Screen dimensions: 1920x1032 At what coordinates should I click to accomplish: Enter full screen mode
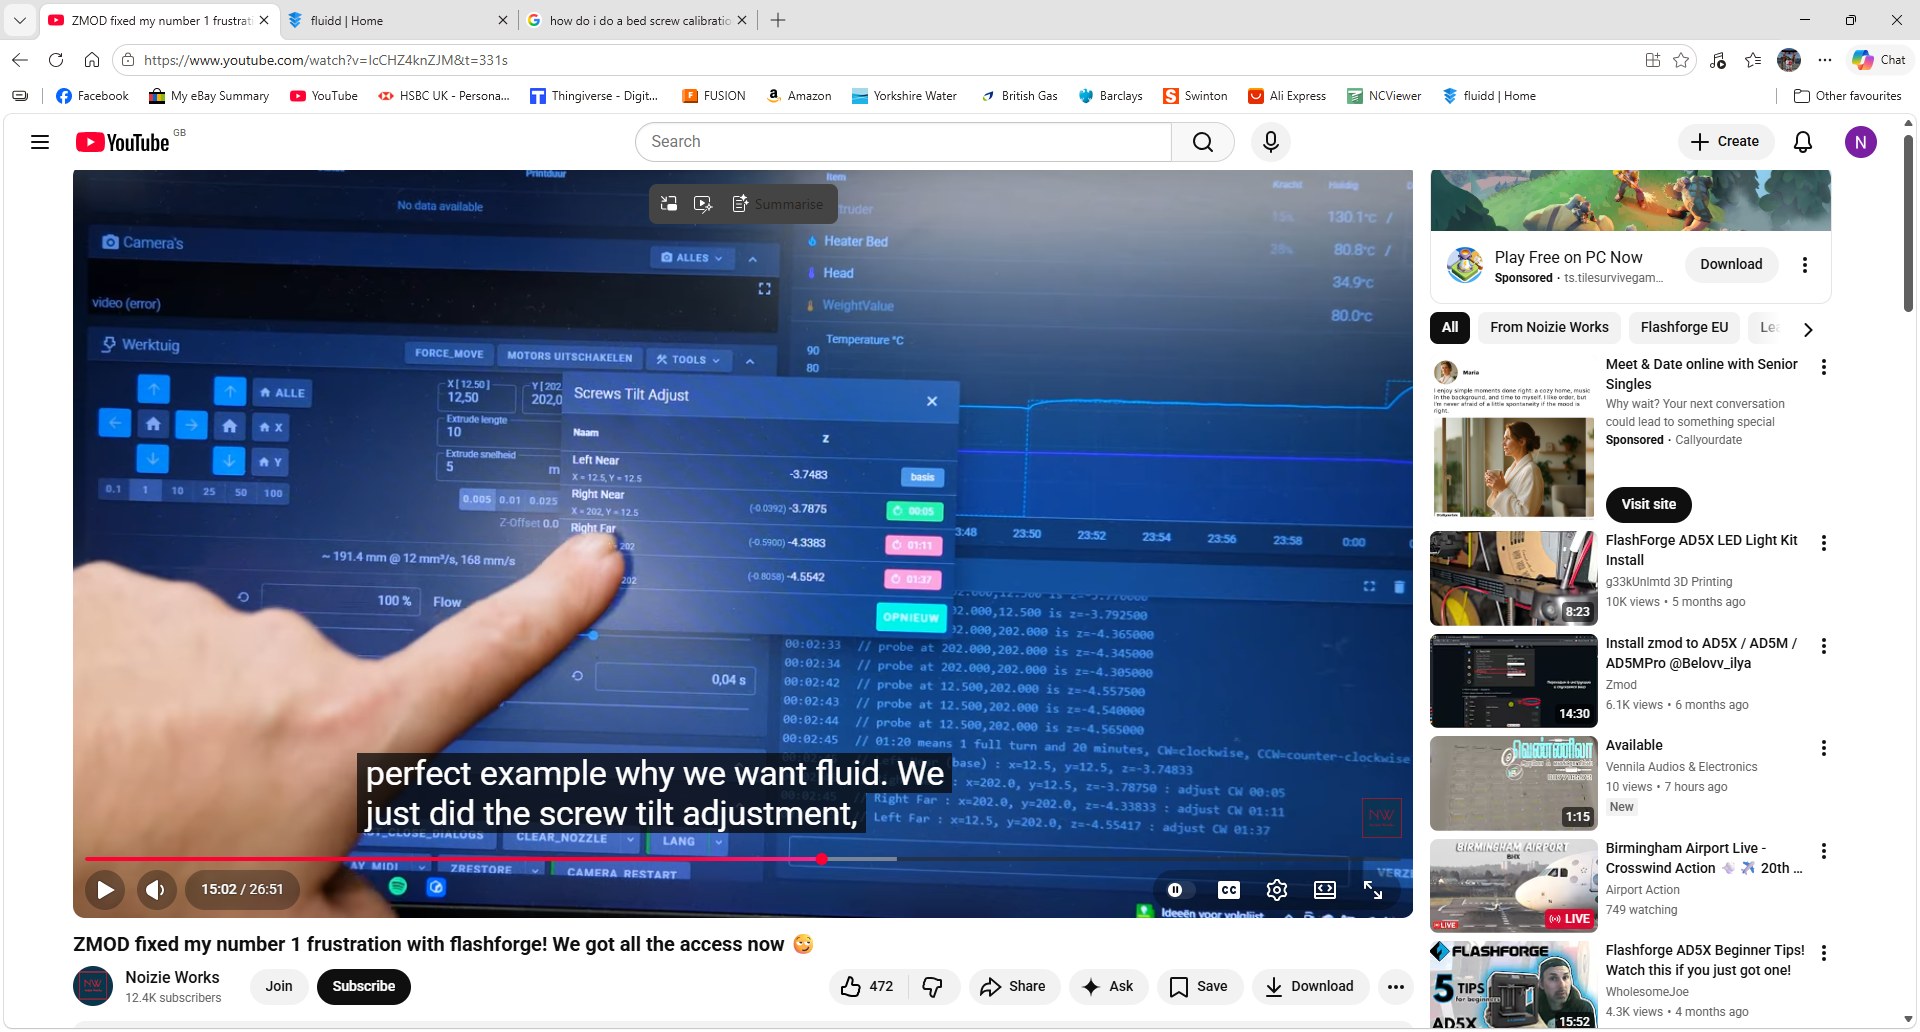click(1373, 889)
